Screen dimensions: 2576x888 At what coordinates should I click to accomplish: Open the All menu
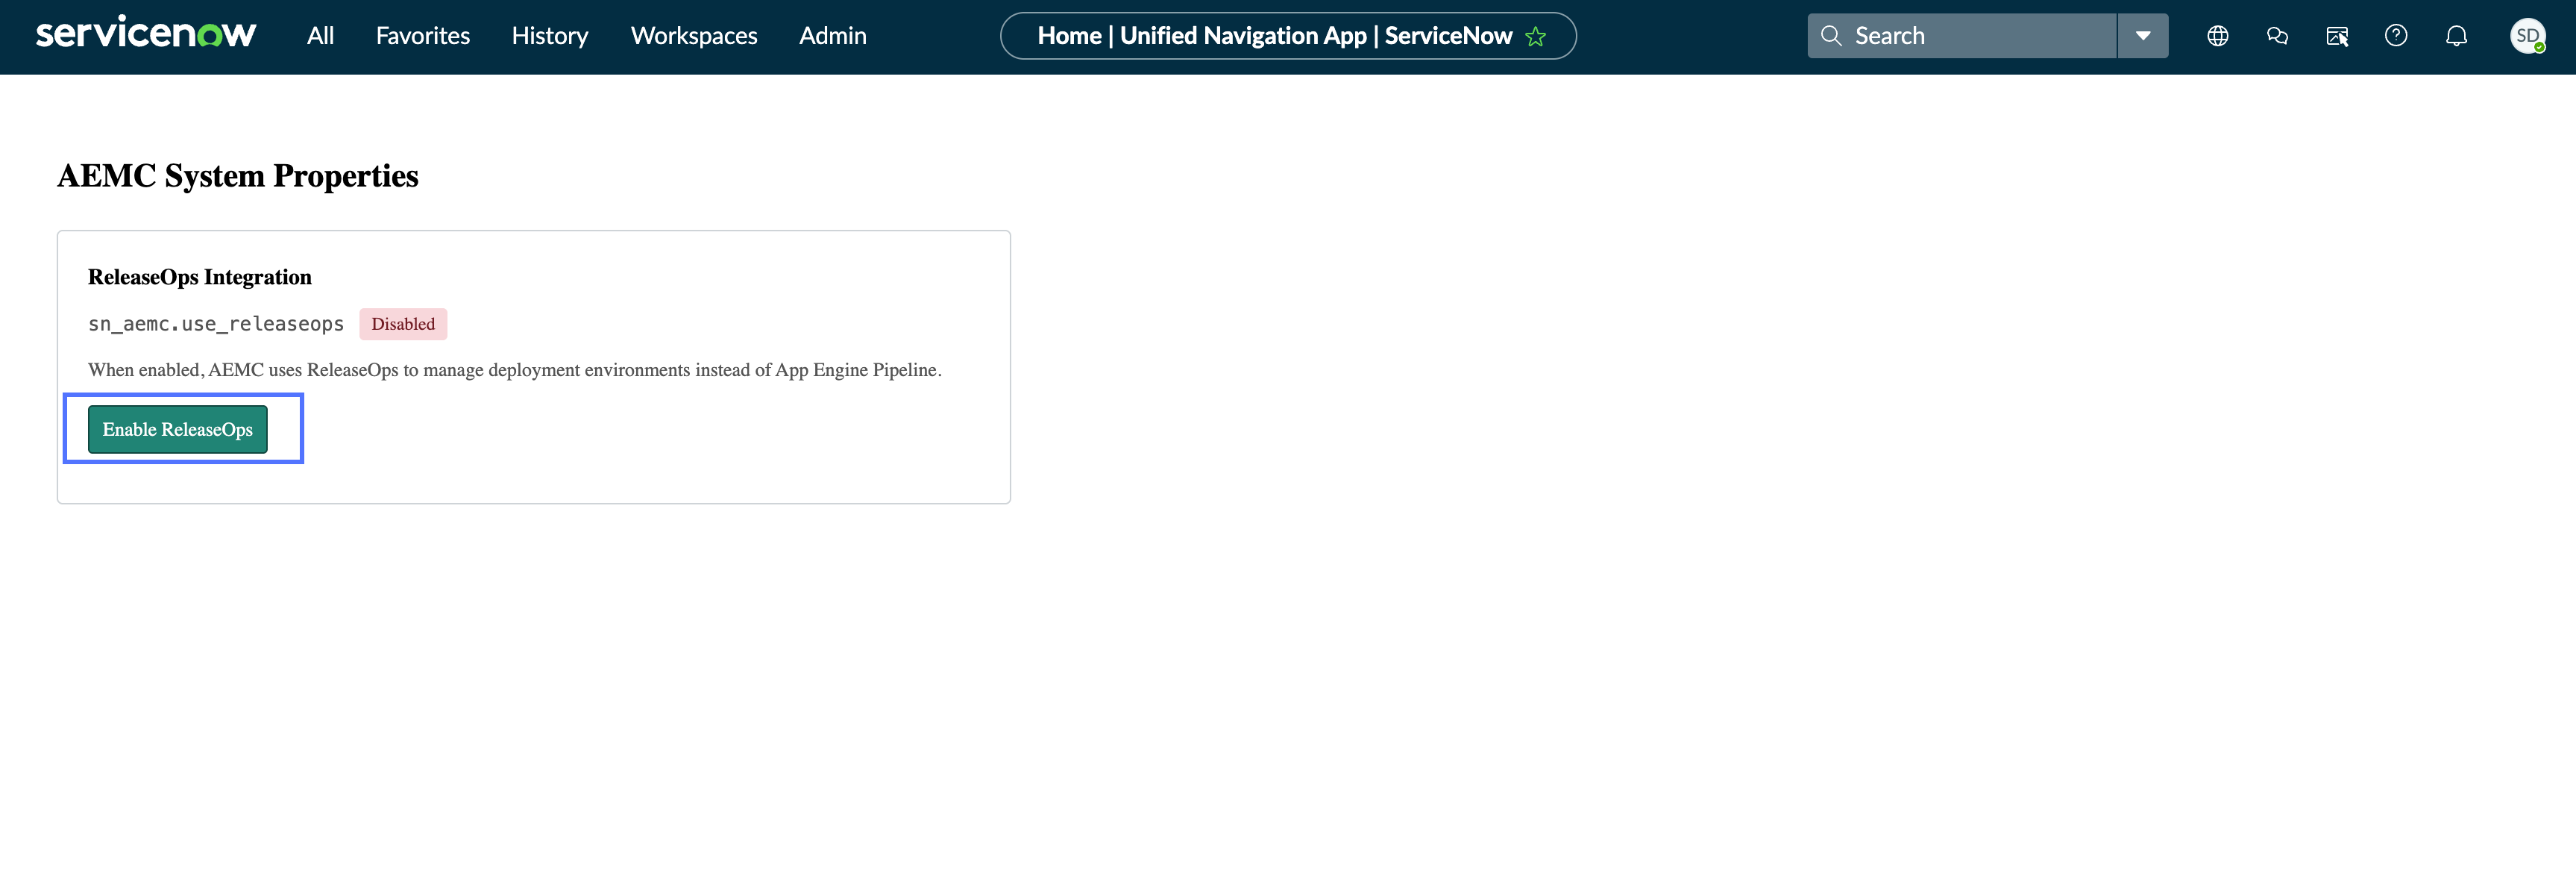320,36
